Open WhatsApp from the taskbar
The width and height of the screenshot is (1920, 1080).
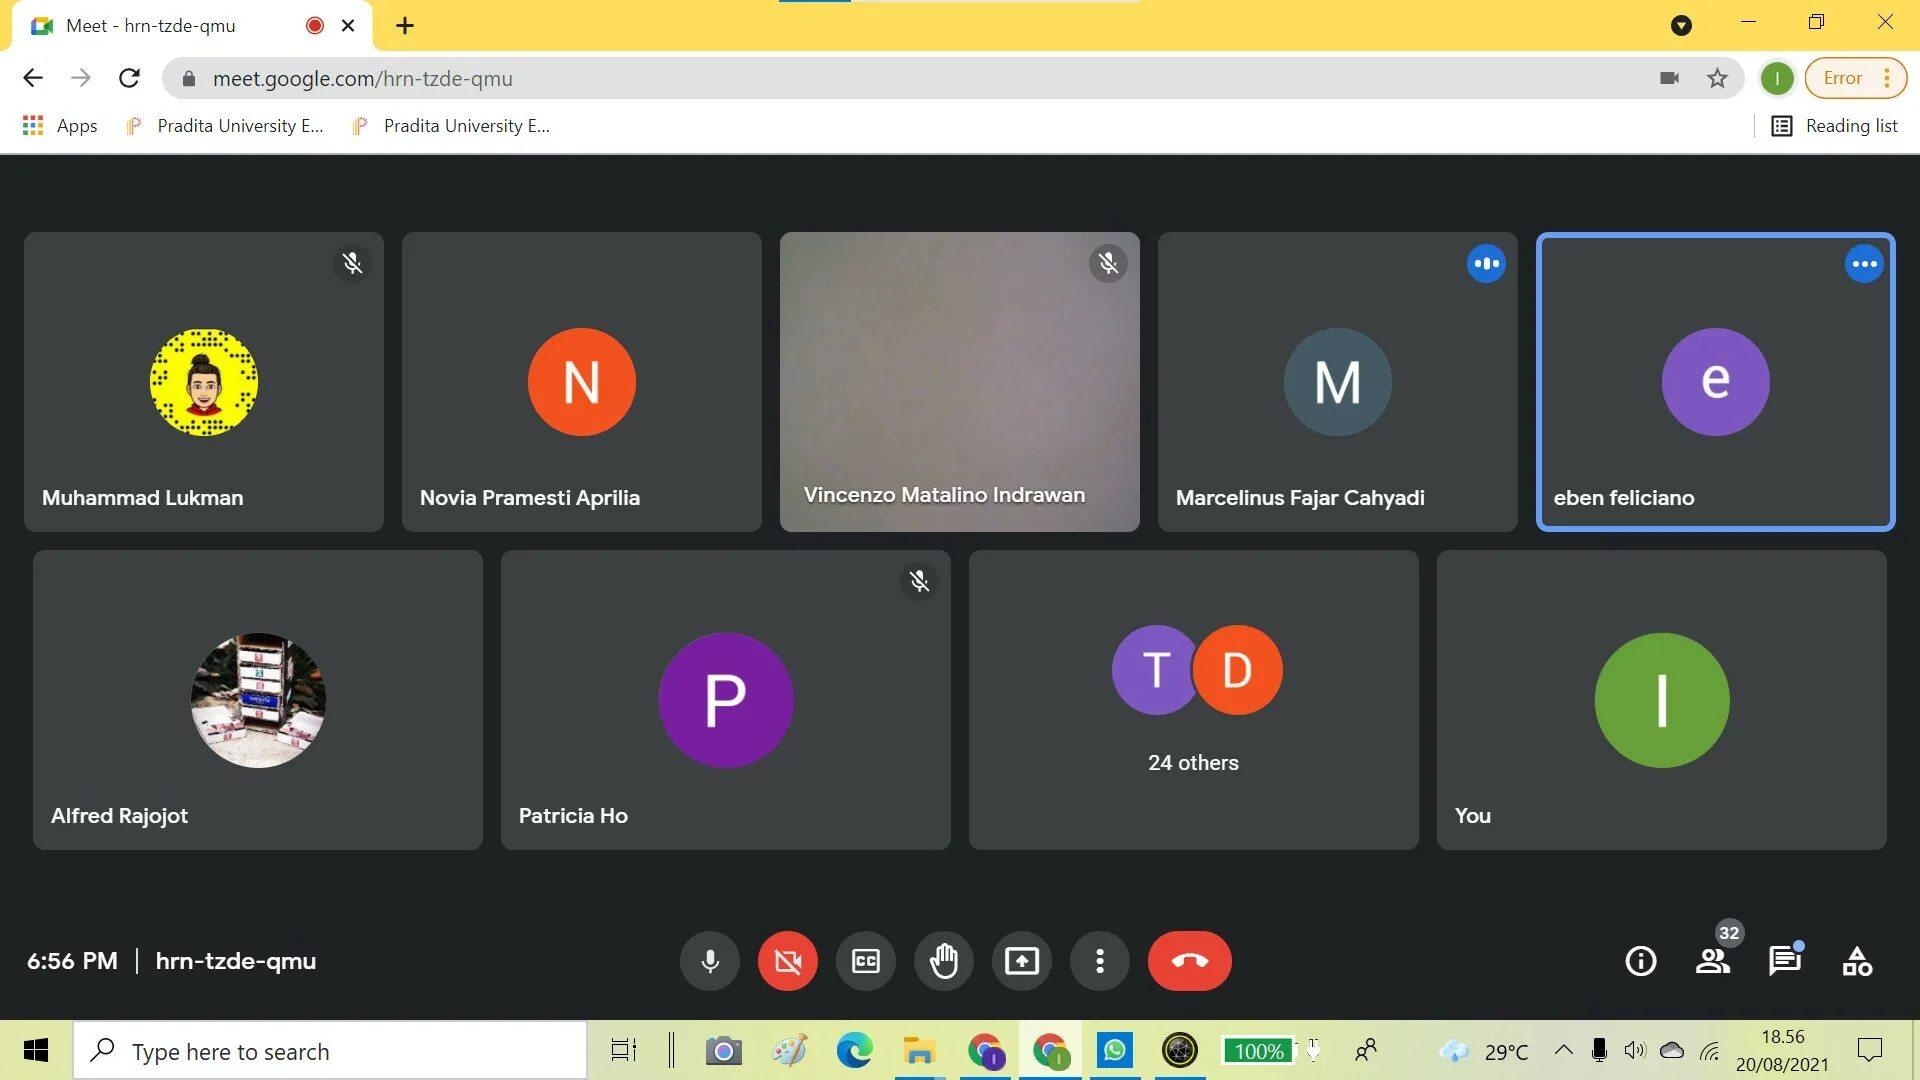point(1114,1050)
